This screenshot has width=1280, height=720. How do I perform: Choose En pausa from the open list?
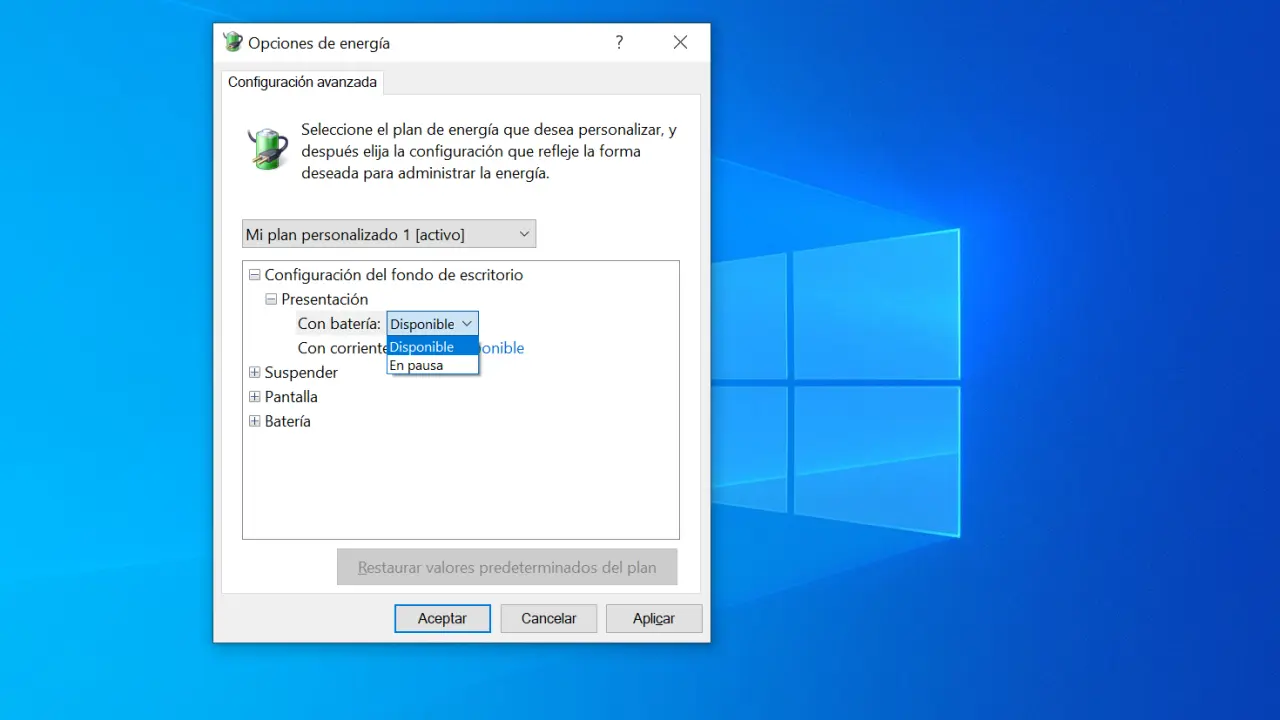[x=416, y=365]
